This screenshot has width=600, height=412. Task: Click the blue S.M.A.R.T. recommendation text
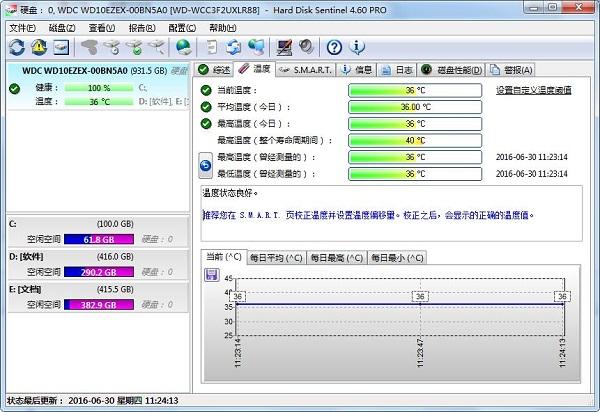[368, 215]
